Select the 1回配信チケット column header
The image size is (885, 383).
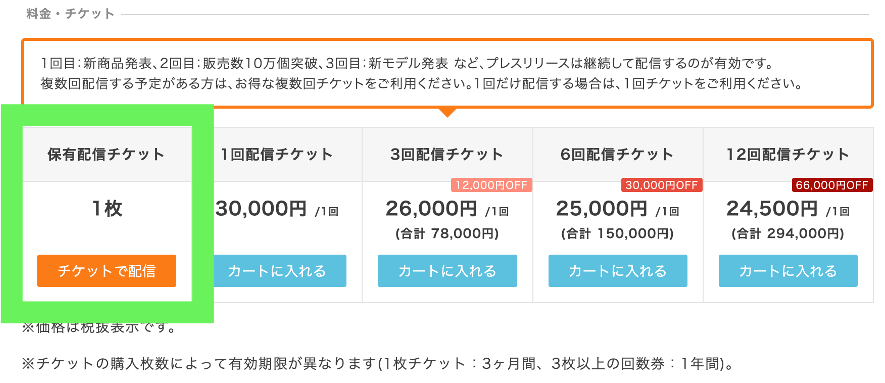coord(277,154)
